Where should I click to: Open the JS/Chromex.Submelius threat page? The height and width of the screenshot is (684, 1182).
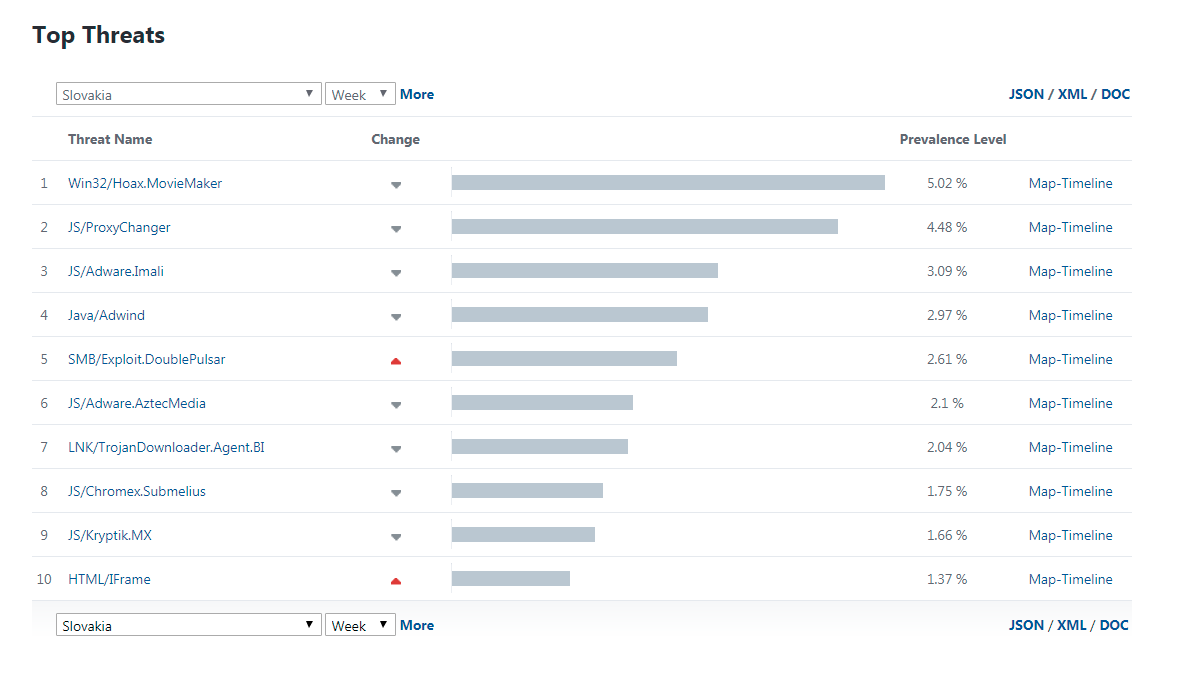[136, 492]
